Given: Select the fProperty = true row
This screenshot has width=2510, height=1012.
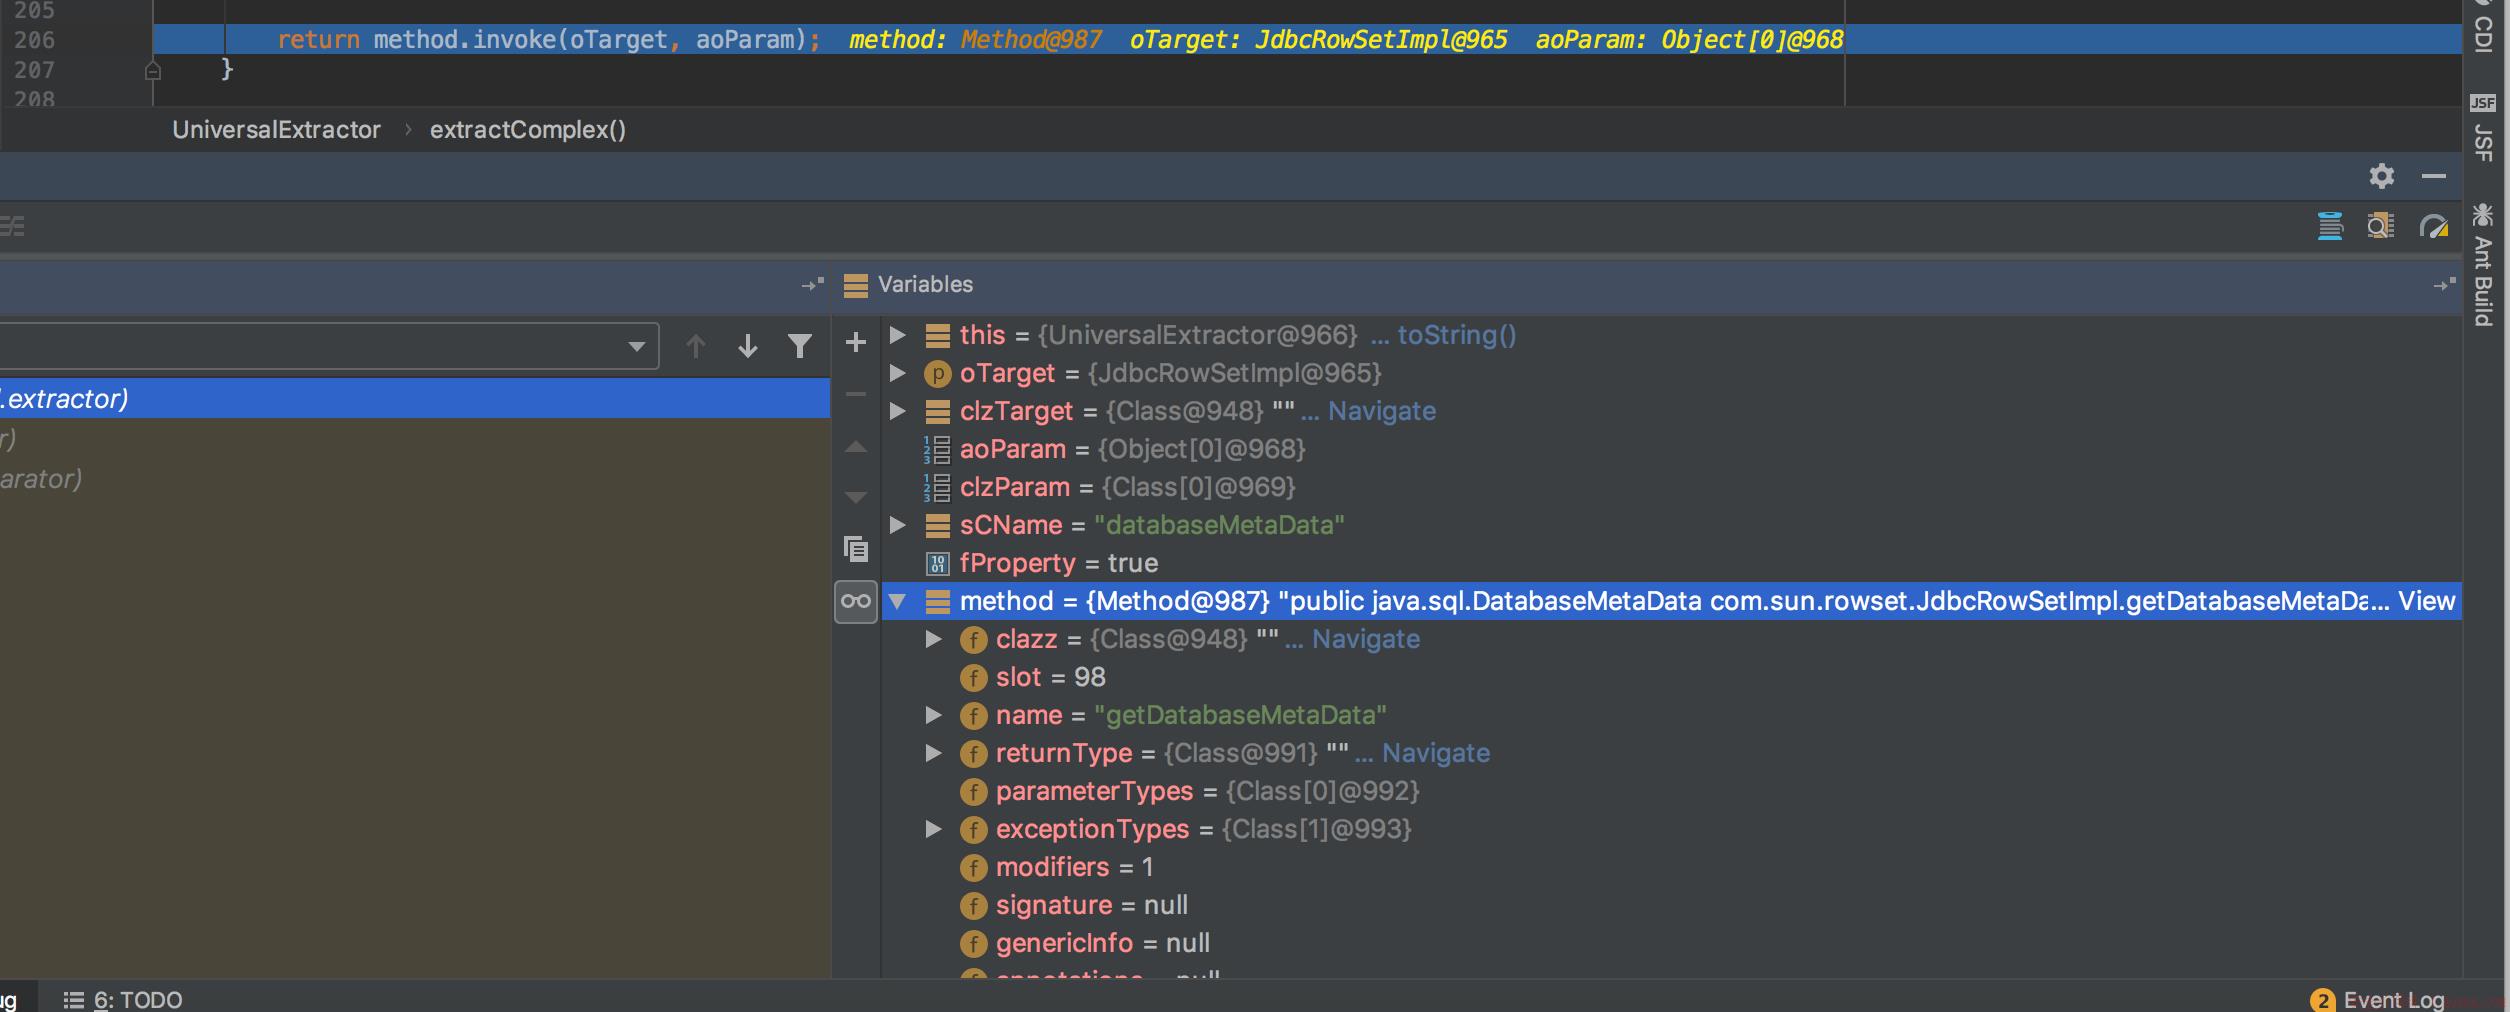Looking at the screenshot, I should tap(1670, 563).
